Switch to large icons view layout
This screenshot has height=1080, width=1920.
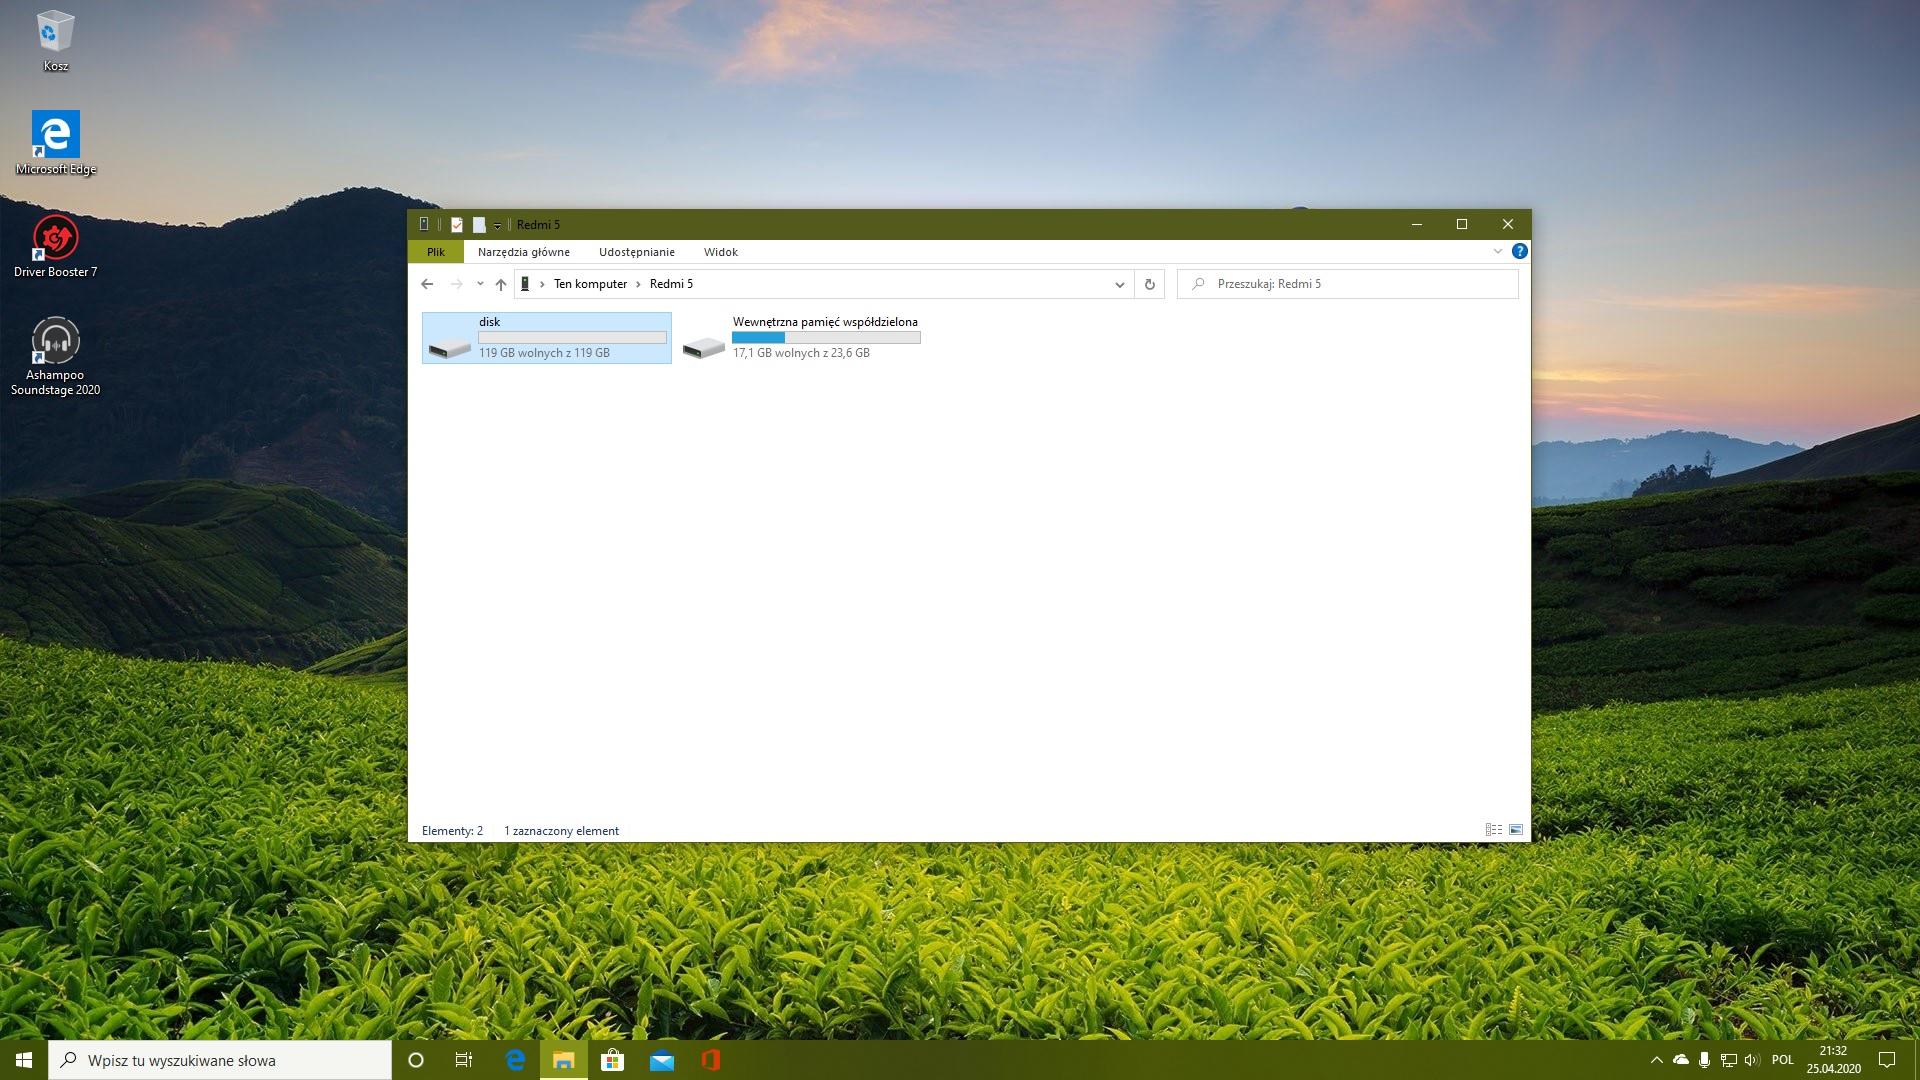(1516, 830)
